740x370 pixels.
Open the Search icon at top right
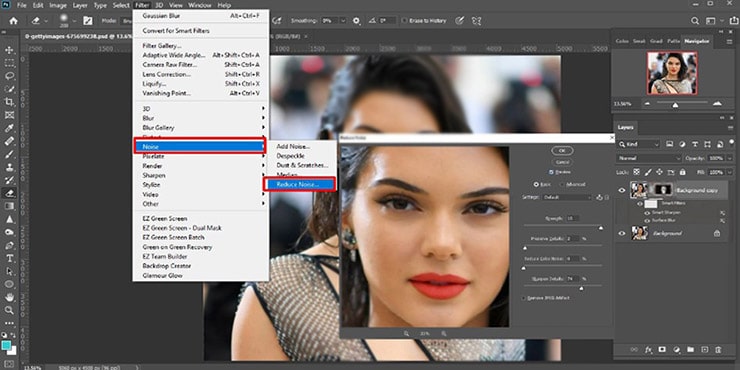click(x=695, y=21)
